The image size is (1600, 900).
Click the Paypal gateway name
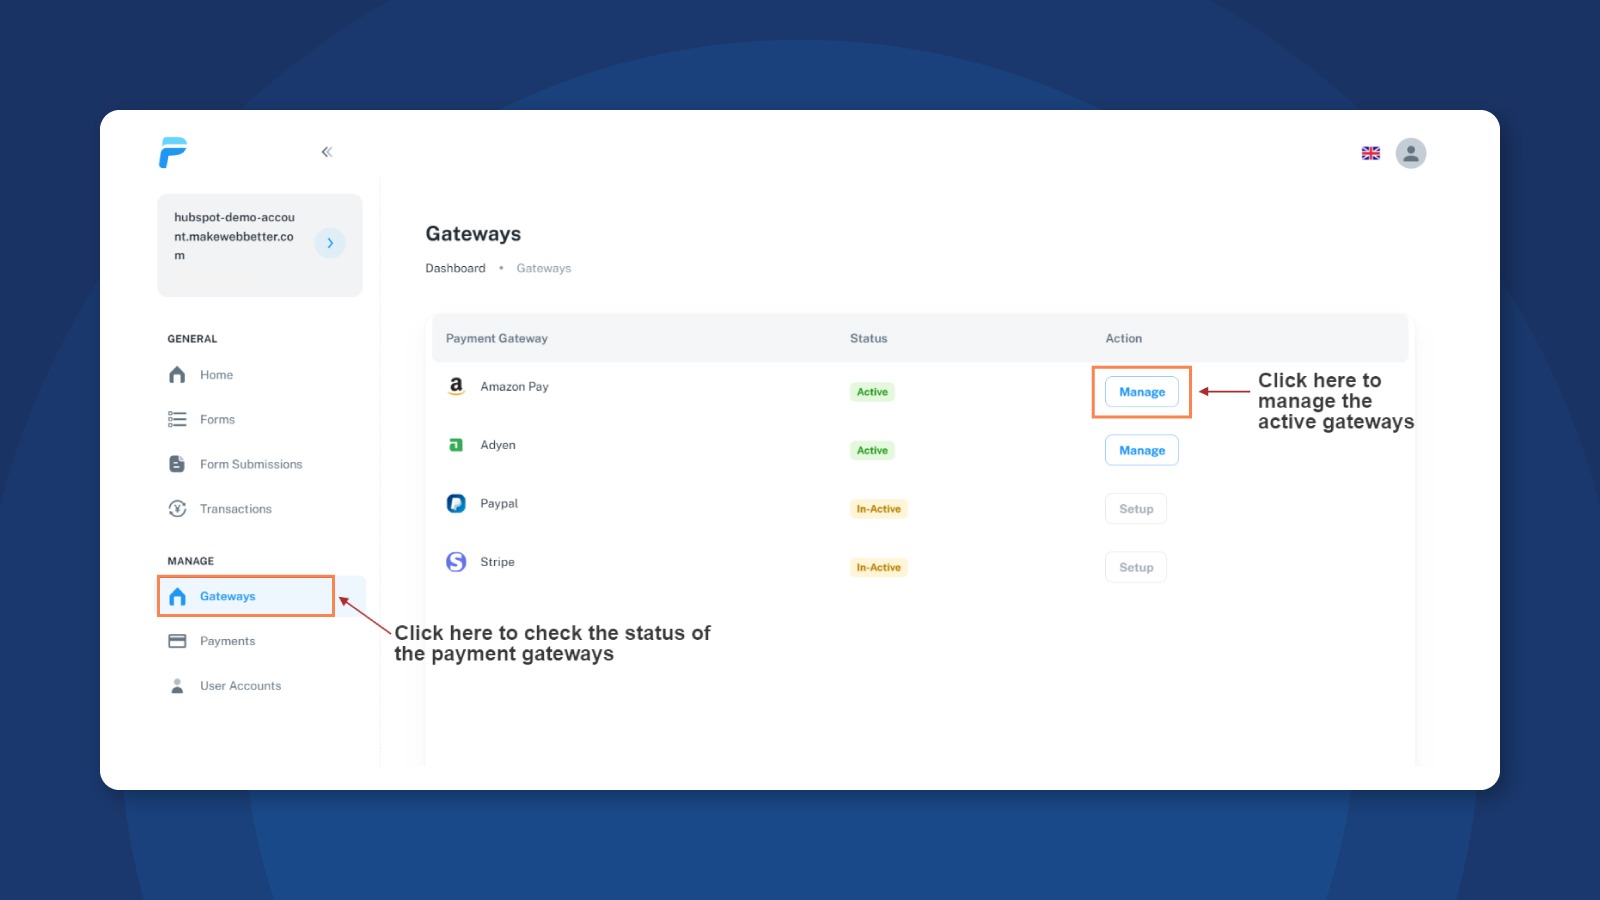click(x=499, y=503)
